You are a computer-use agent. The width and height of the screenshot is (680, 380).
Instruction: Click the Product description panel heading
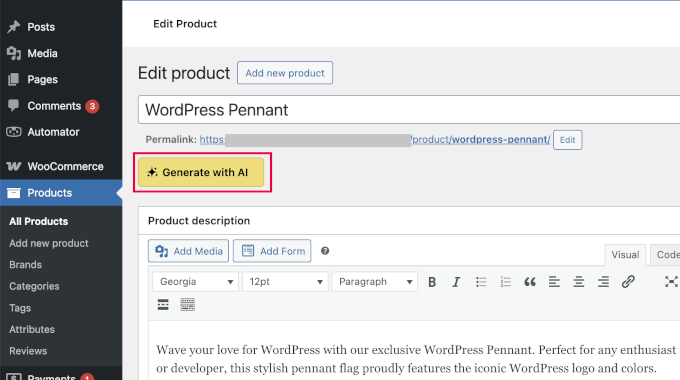pyautogui.click(x=199, y=221)
